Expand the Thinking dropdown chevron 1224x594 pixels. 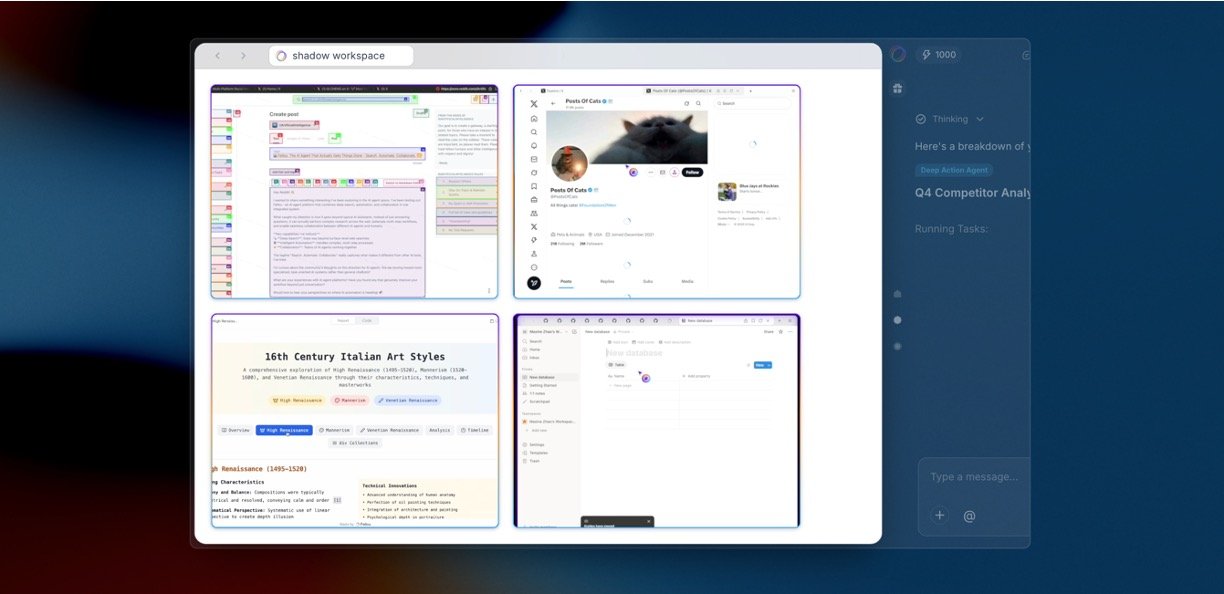coord(980,119)
